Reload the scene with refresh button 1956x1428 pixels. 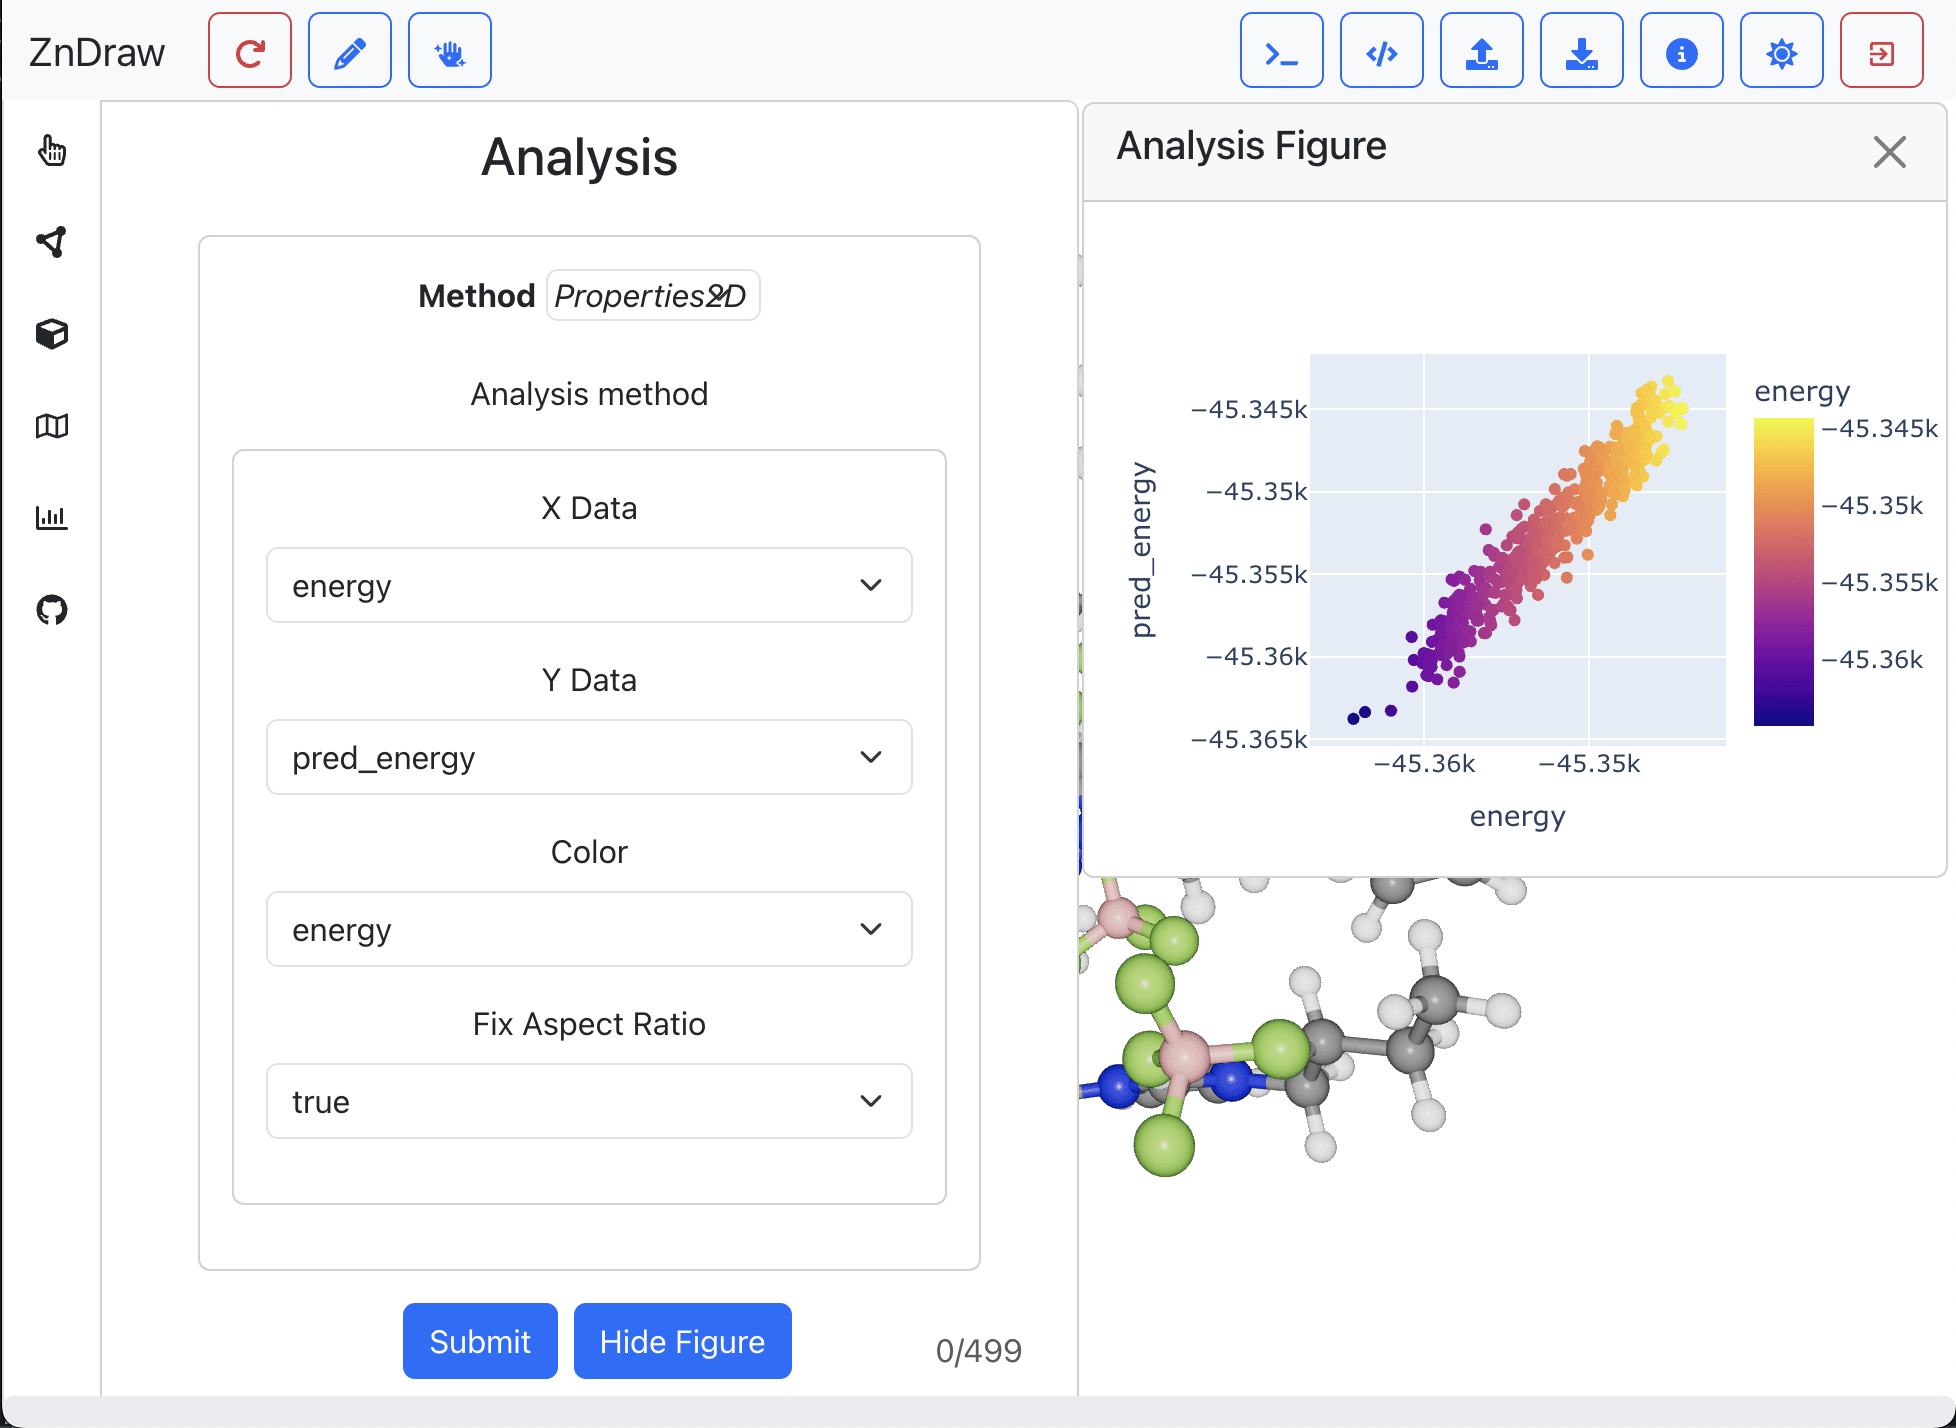pos(249,50)
